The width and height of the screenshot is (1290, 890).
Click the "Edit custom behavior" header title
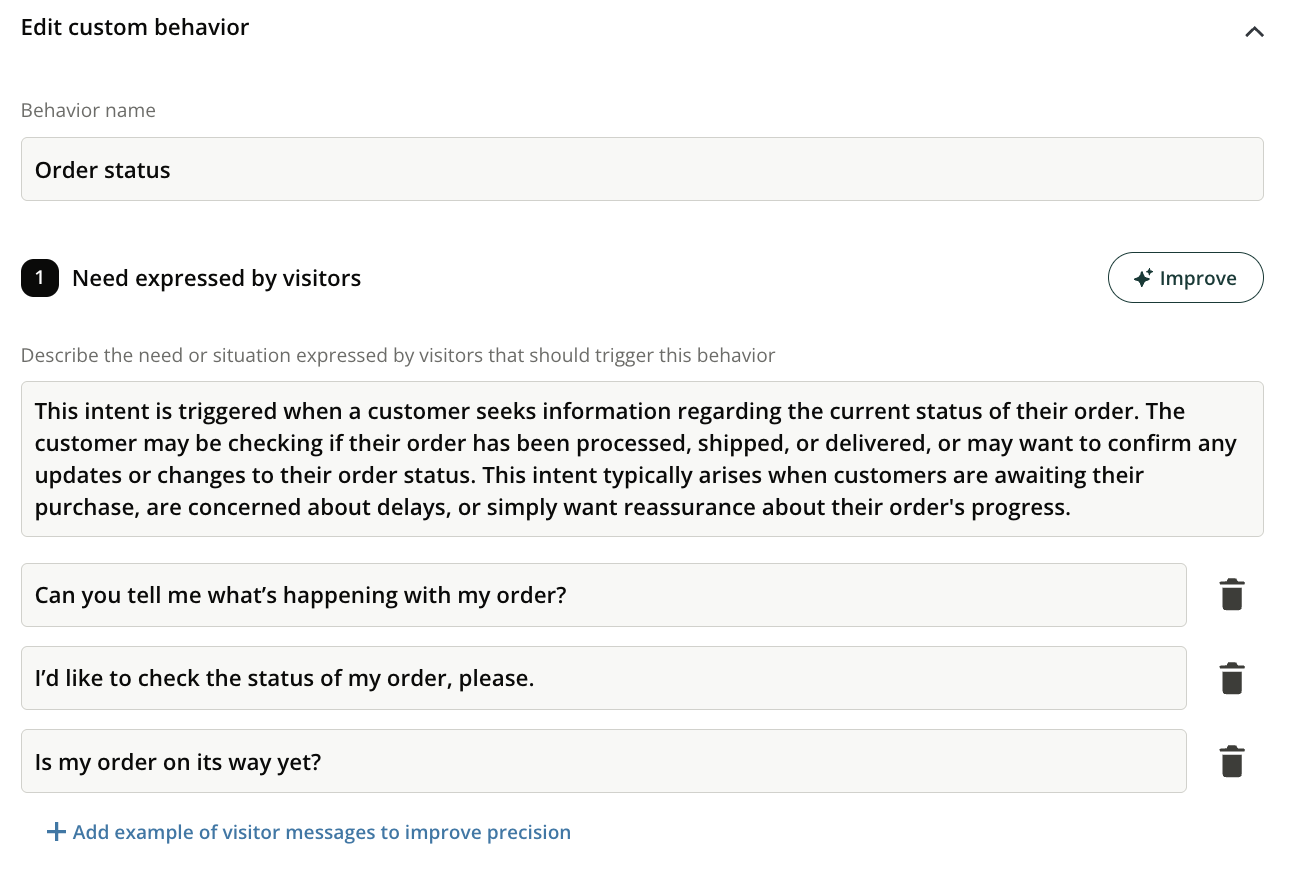click(x=135, y=27)
